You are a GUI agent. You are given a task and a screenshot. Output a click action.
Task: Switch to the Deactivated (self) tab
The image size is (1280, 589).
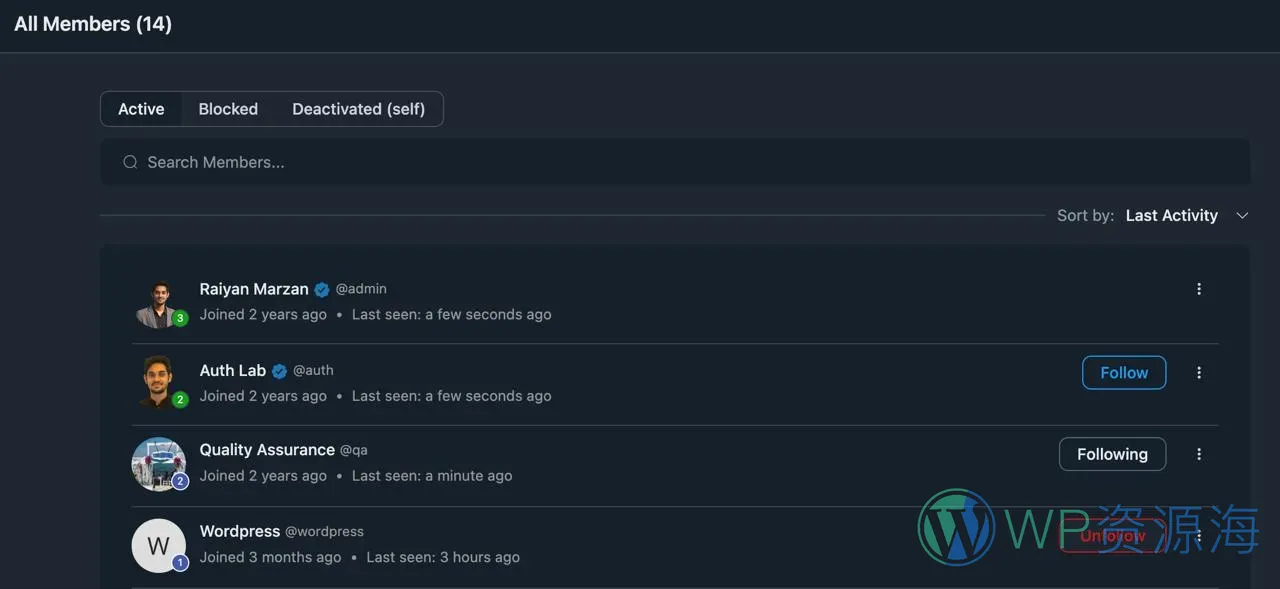coord(358,109)
